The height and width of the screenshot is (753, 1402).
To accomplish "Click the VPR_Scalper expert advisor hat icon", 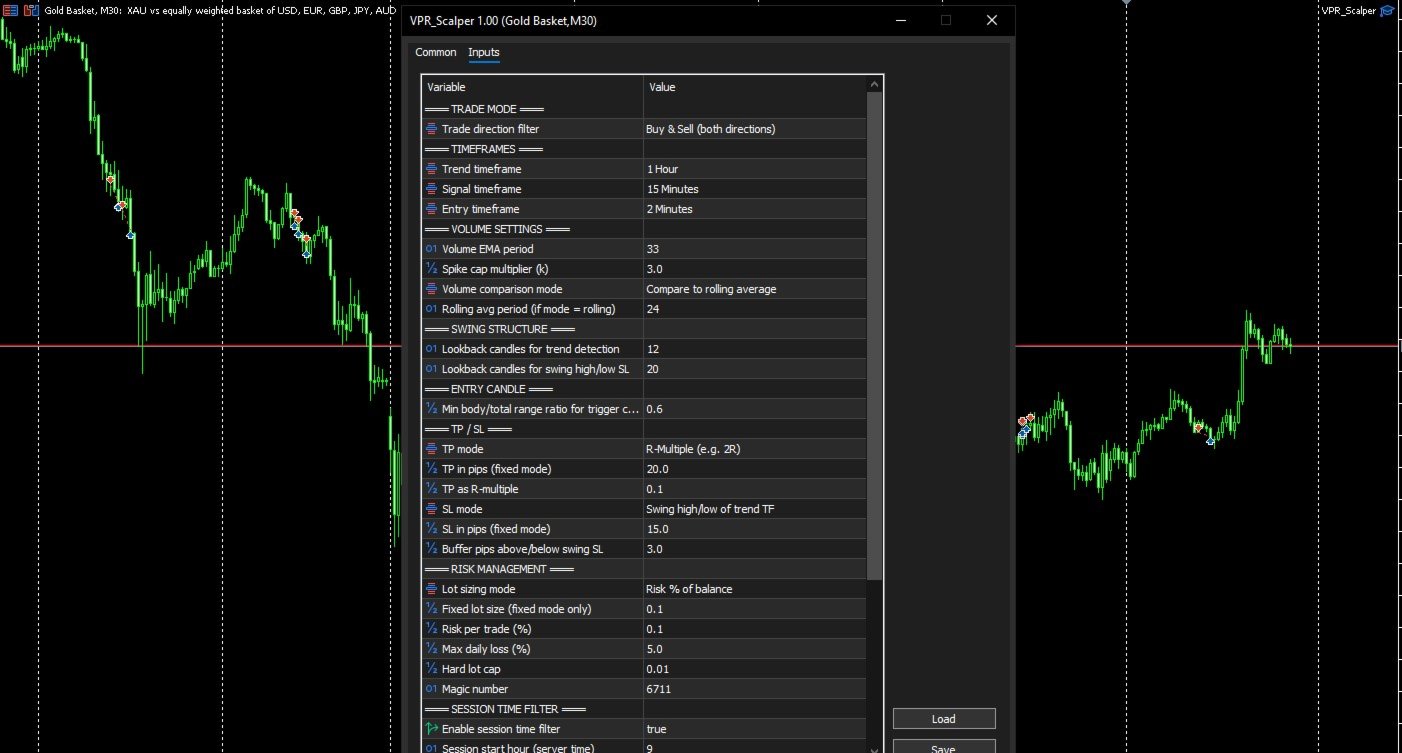I will pos(1387,10).
